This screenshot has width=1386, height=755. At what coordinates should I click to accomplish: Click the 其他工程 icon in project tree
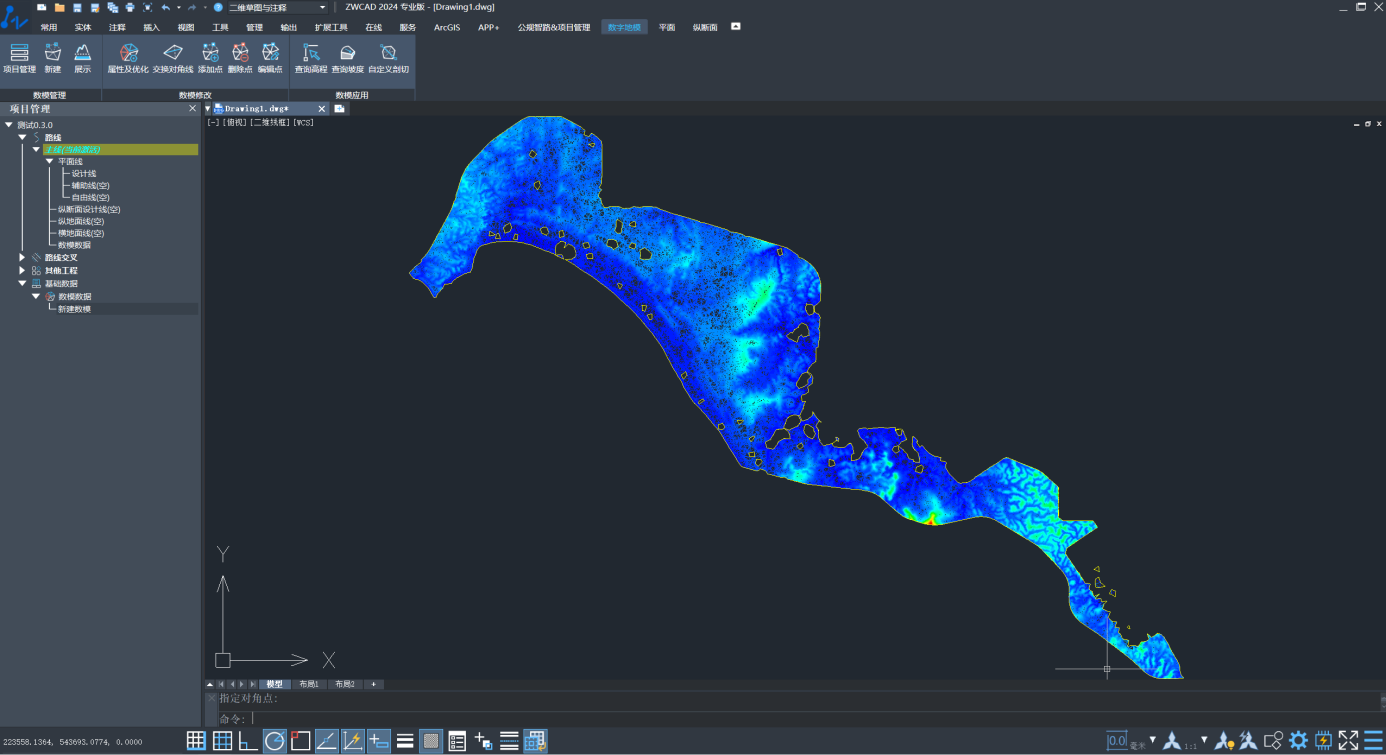[36, 271]
